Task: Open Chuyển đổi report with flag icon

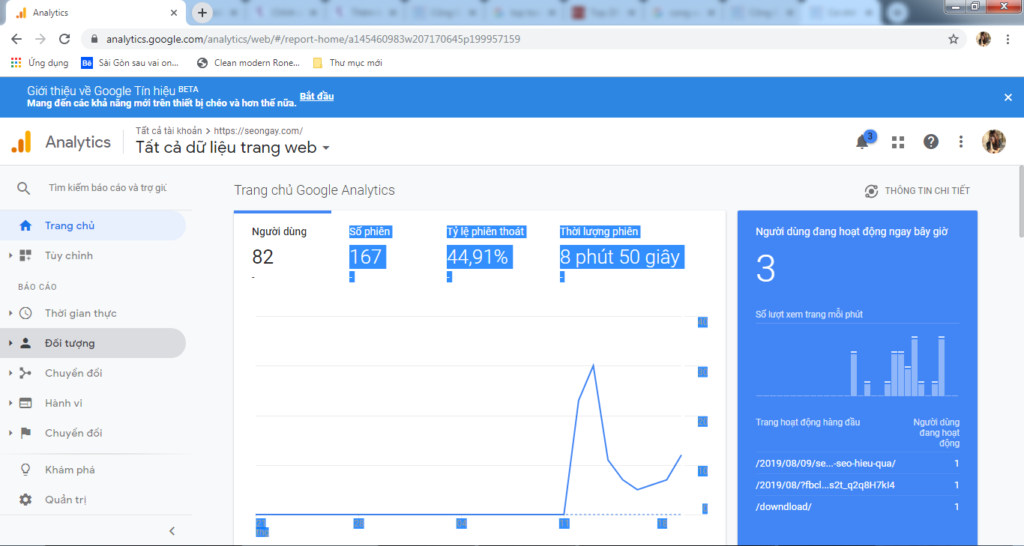Action: 73,433
